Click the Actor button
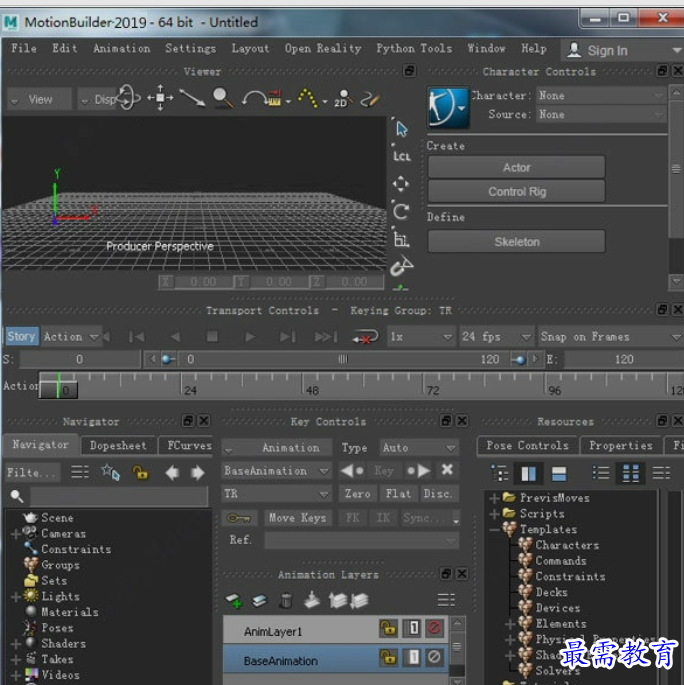684x685 pixels. click(x=517, y=167)
